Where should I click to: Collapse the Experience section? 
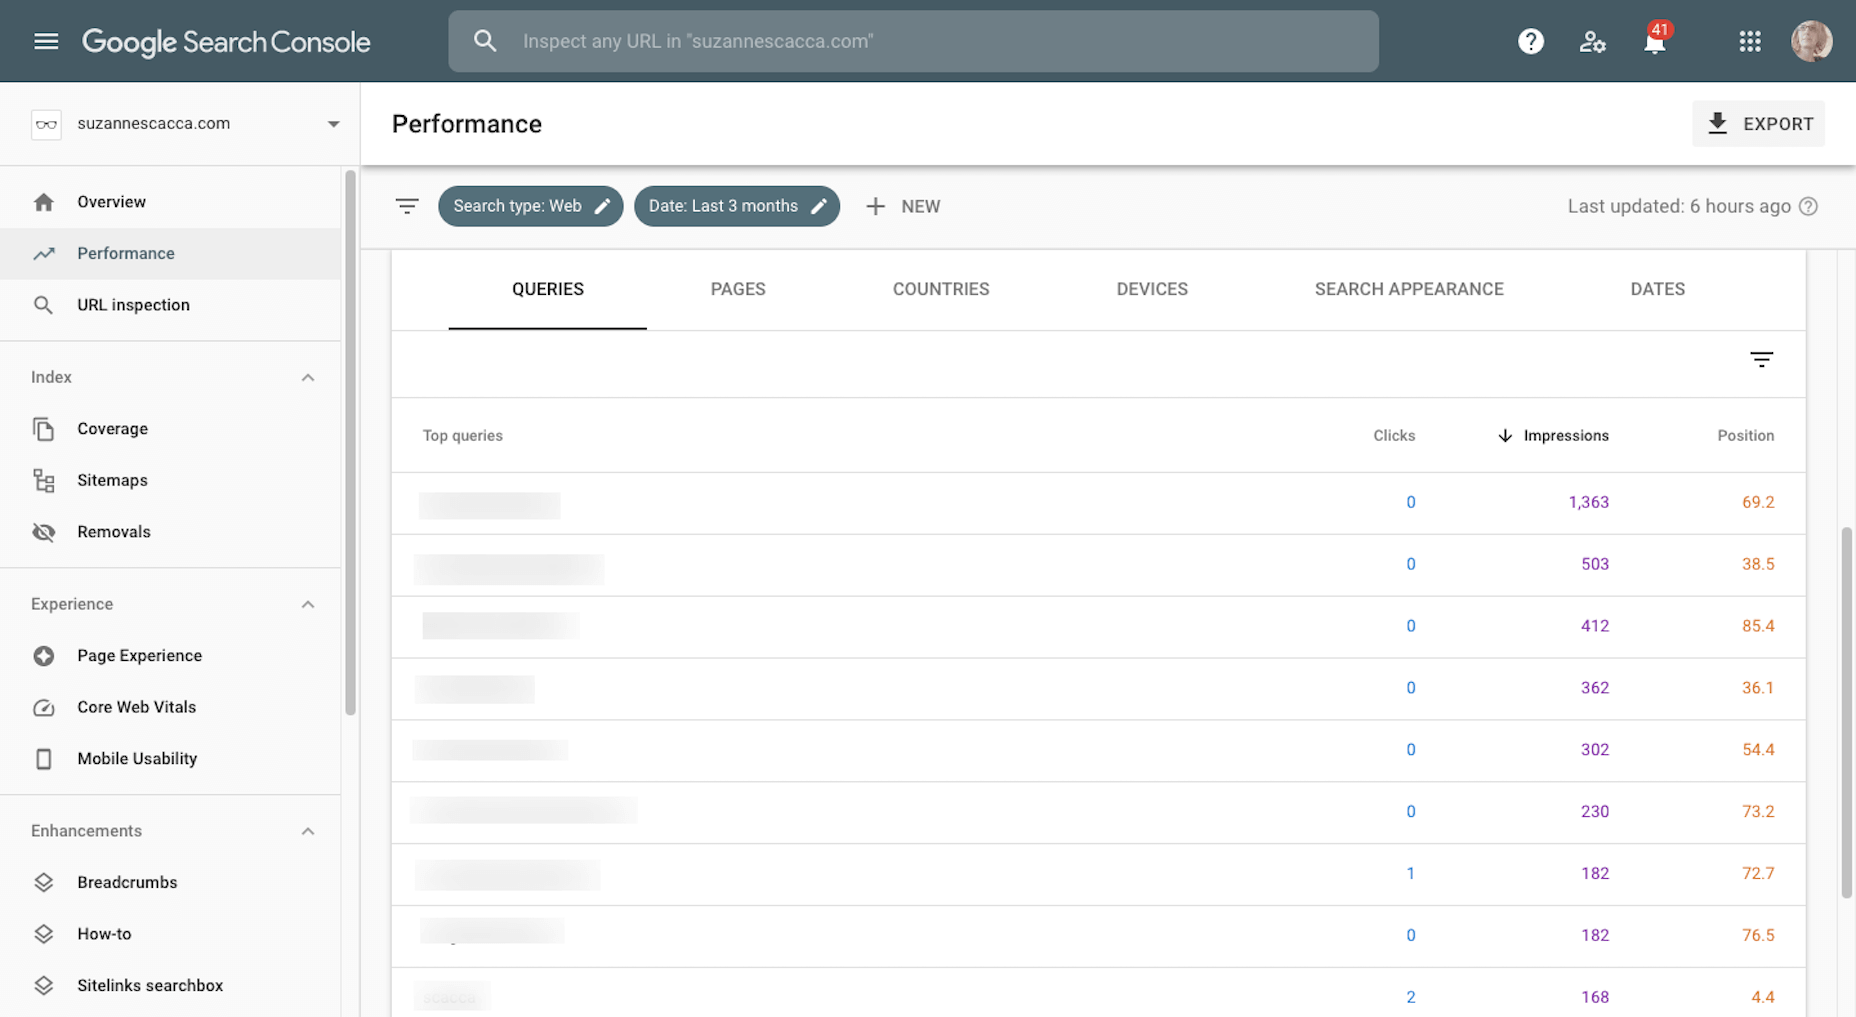308,604
